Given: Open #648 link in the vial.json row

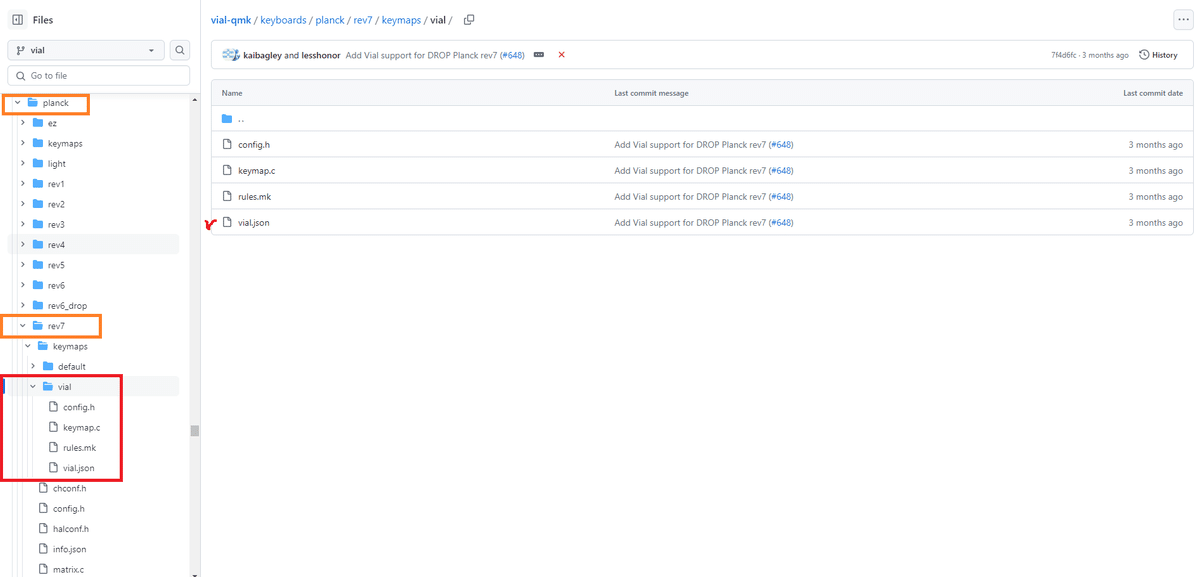Looking at the screenshot, I should coord(781,223).
